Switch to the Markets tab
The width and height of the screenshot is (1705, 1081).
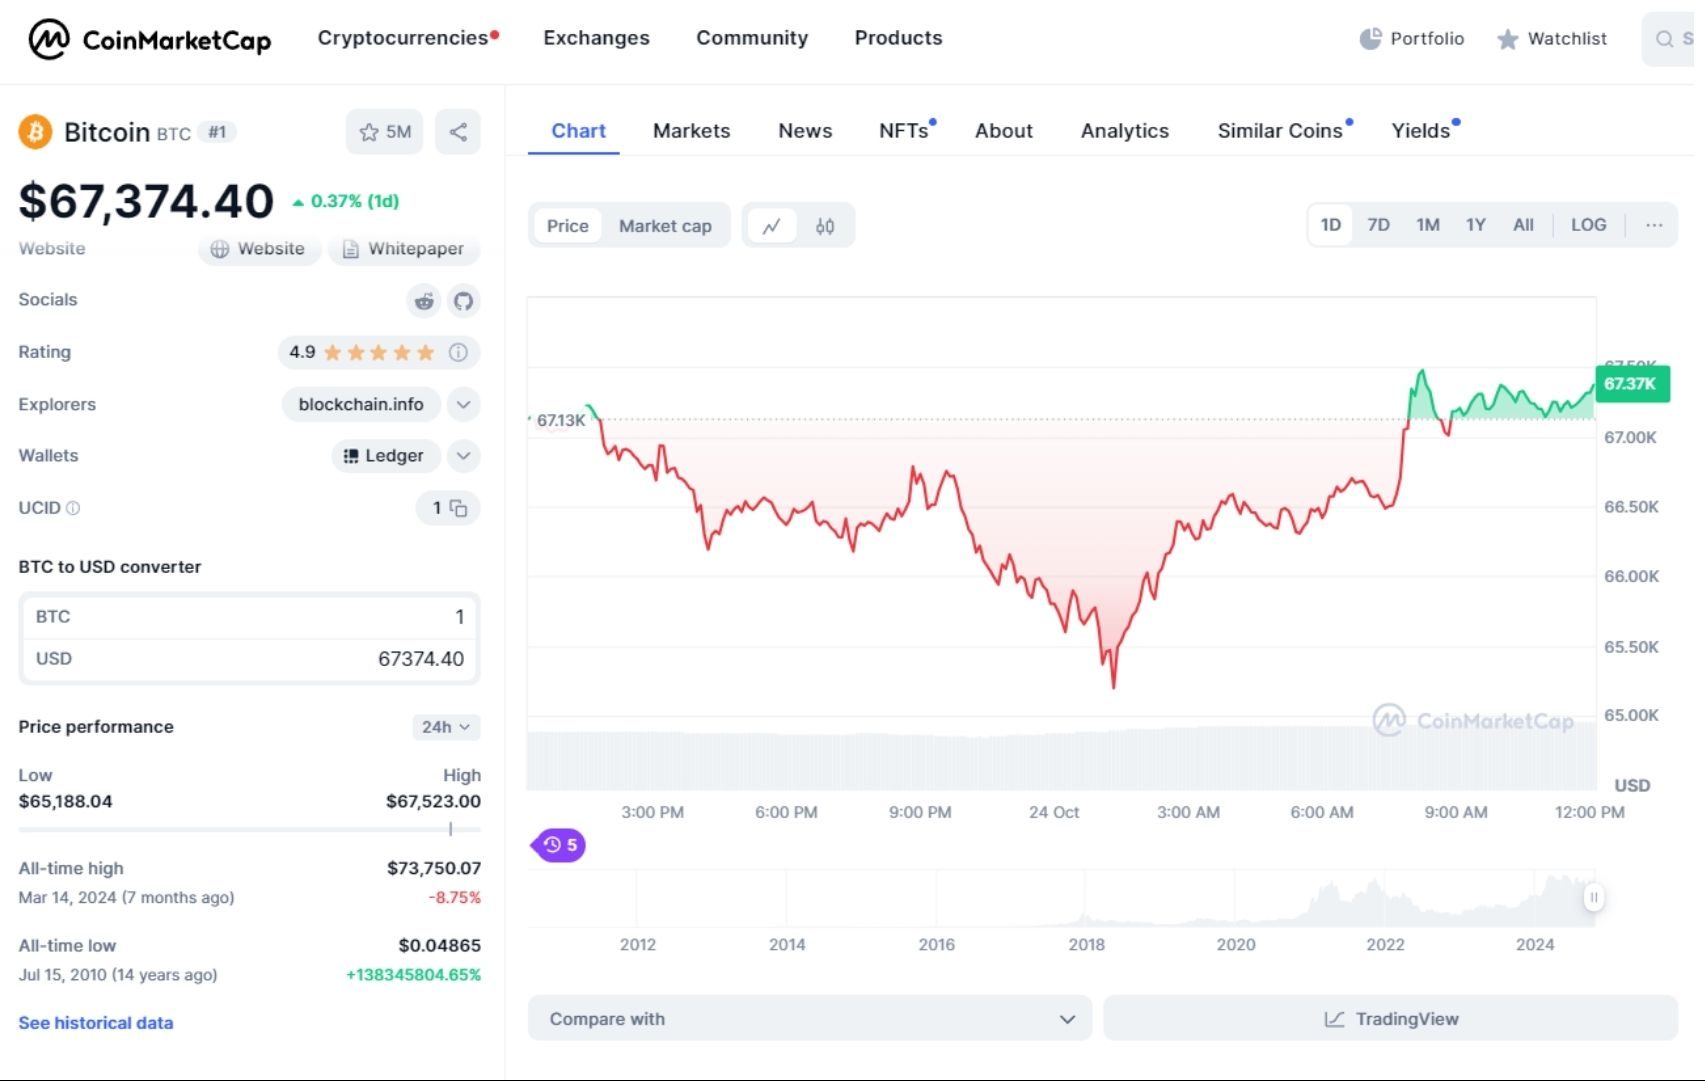point(691,130)
